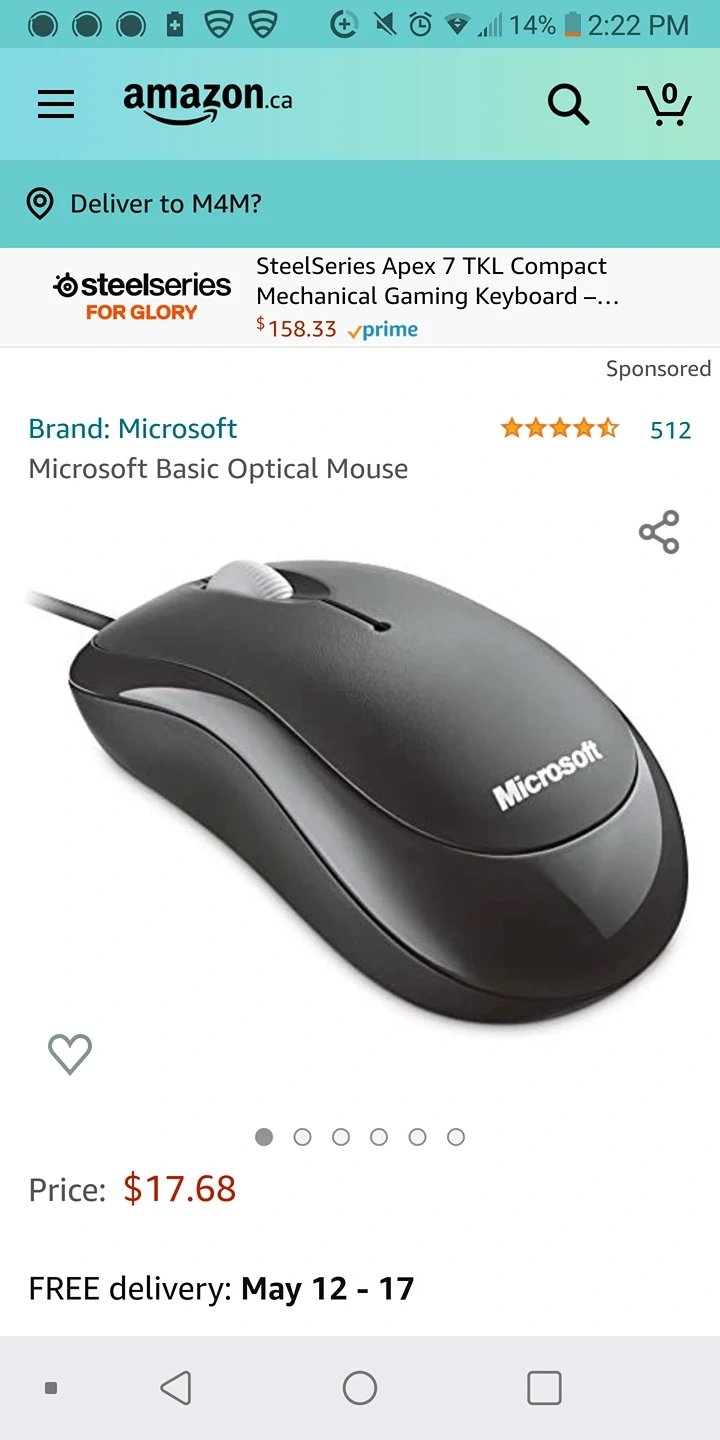Tap the SteelSeries For Glory logo
The height and width of the screenshot is (1440, 720).
coord(141,296)
